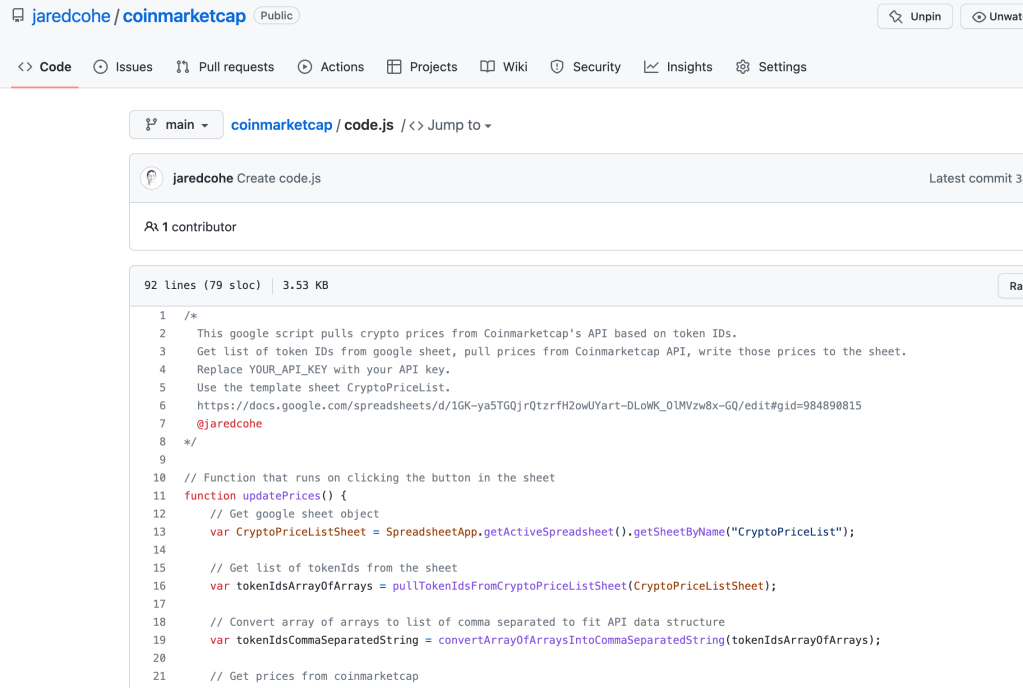This screenshot has height=688, width=1023.
Task: Open the Create code.js commit message link
Action: (x=278, y=178)
